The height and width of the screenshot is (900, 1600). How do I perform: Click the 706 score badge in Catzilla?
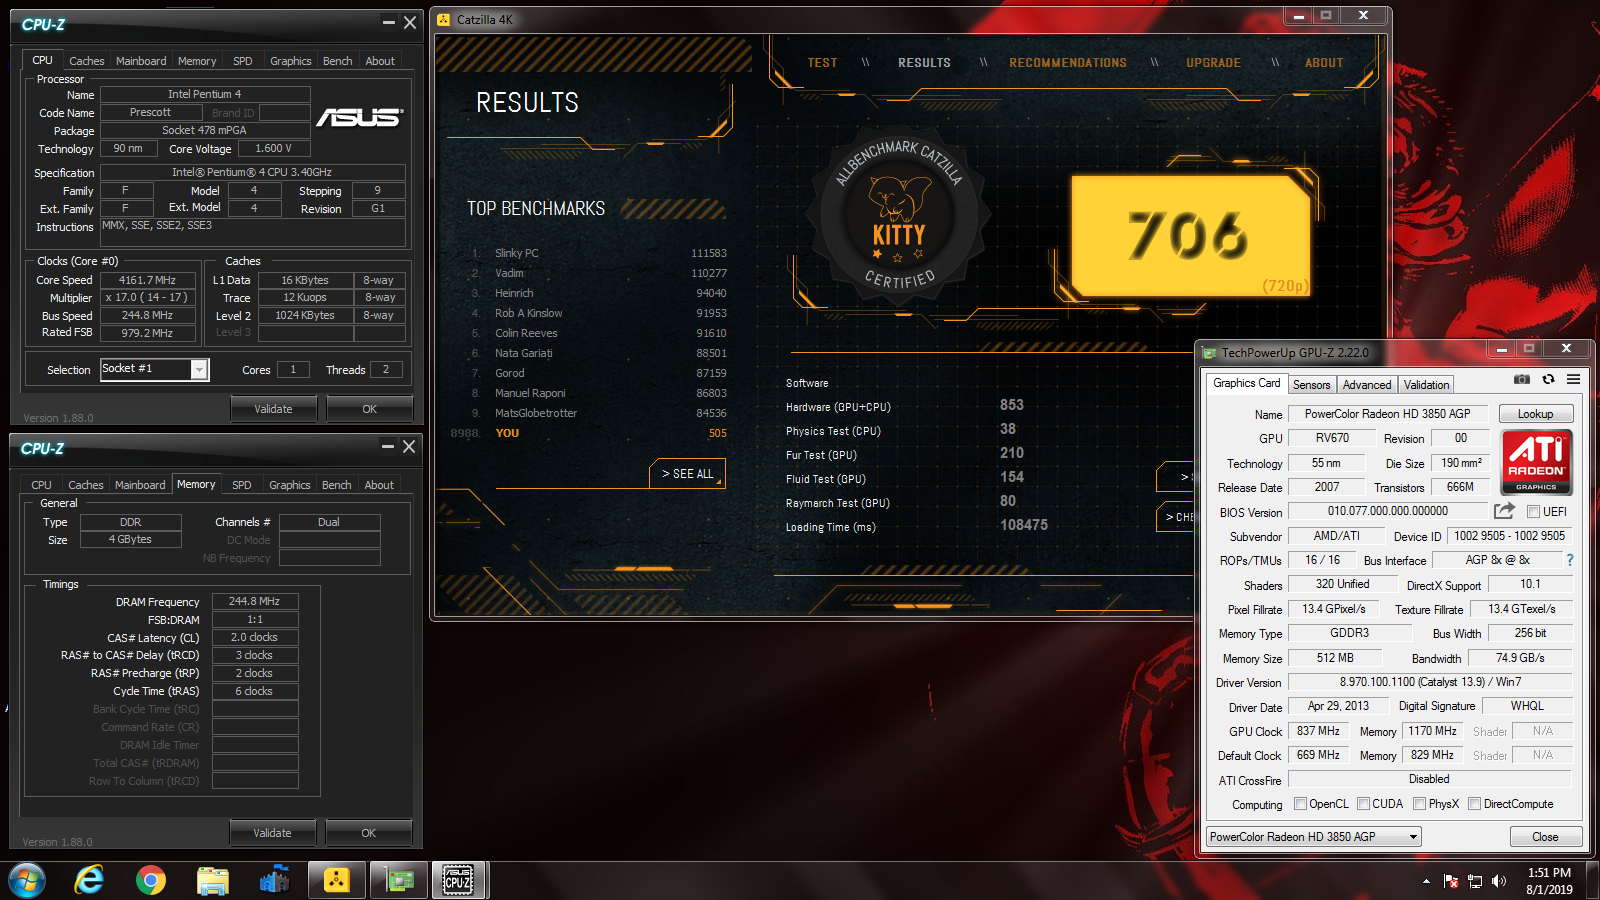tap(1190, 236)
